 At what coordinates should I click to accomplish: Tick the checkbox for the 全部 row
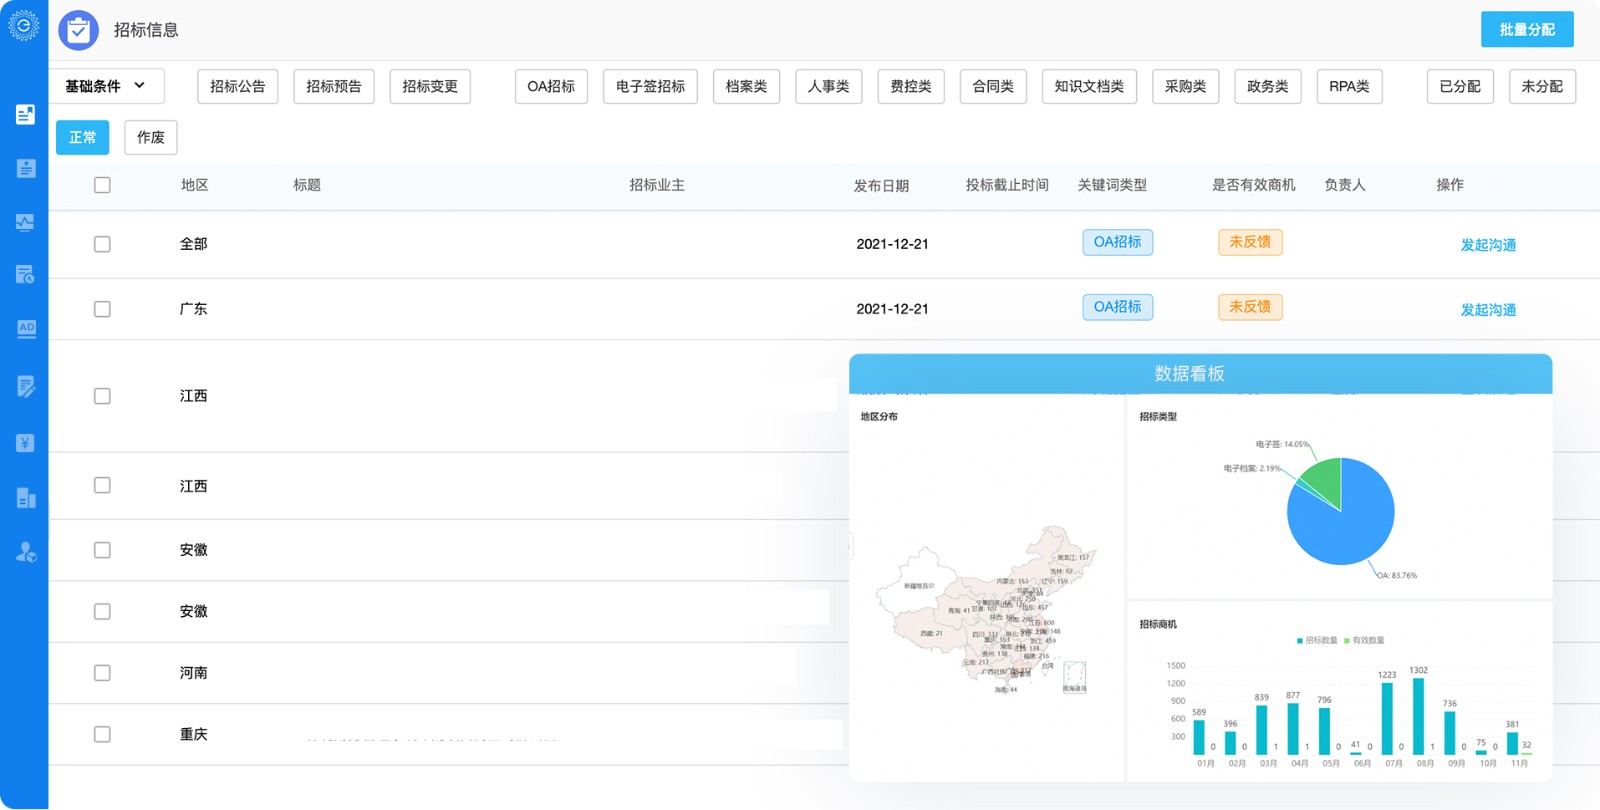click(102, 244)
